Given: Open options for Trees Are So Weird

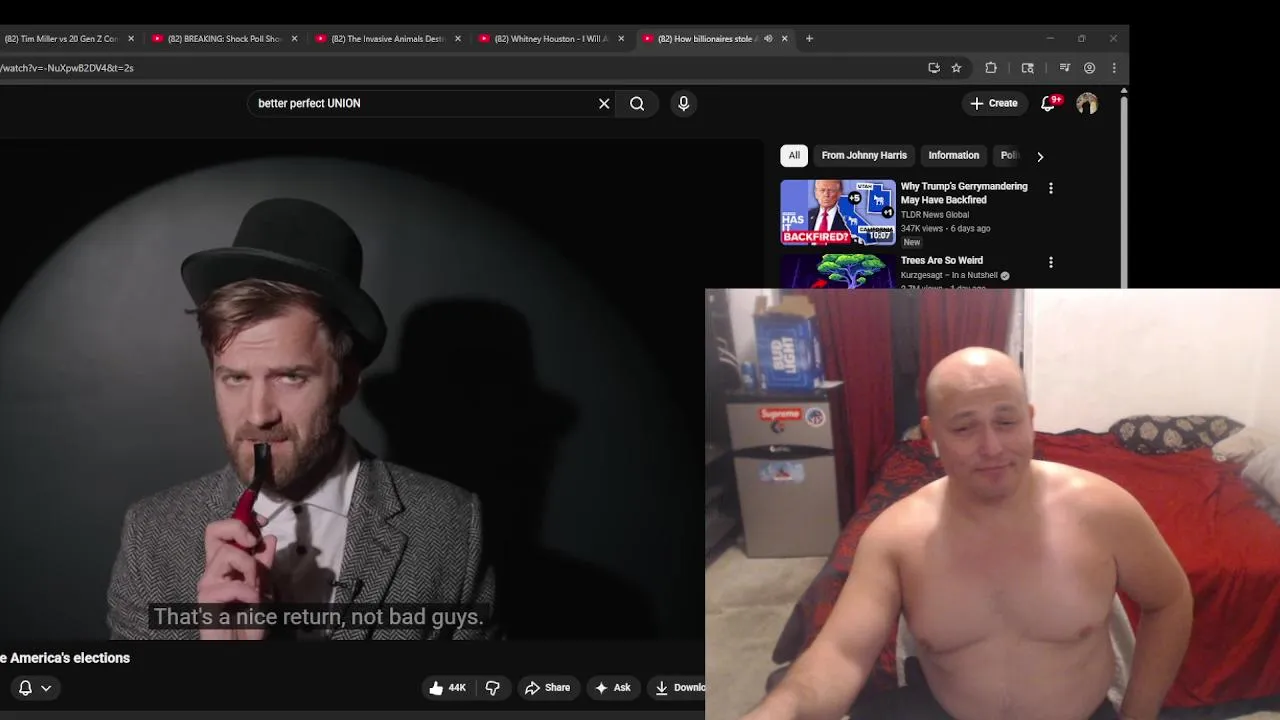Looking at the screenshot, I should click(1050, 262).
